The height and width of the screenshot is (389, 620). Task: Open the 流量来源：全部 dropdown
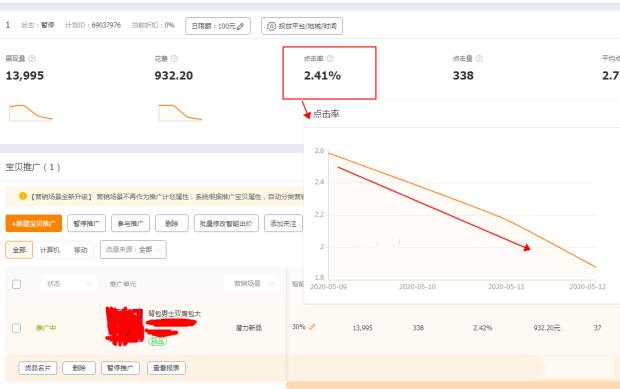[133, 249]
